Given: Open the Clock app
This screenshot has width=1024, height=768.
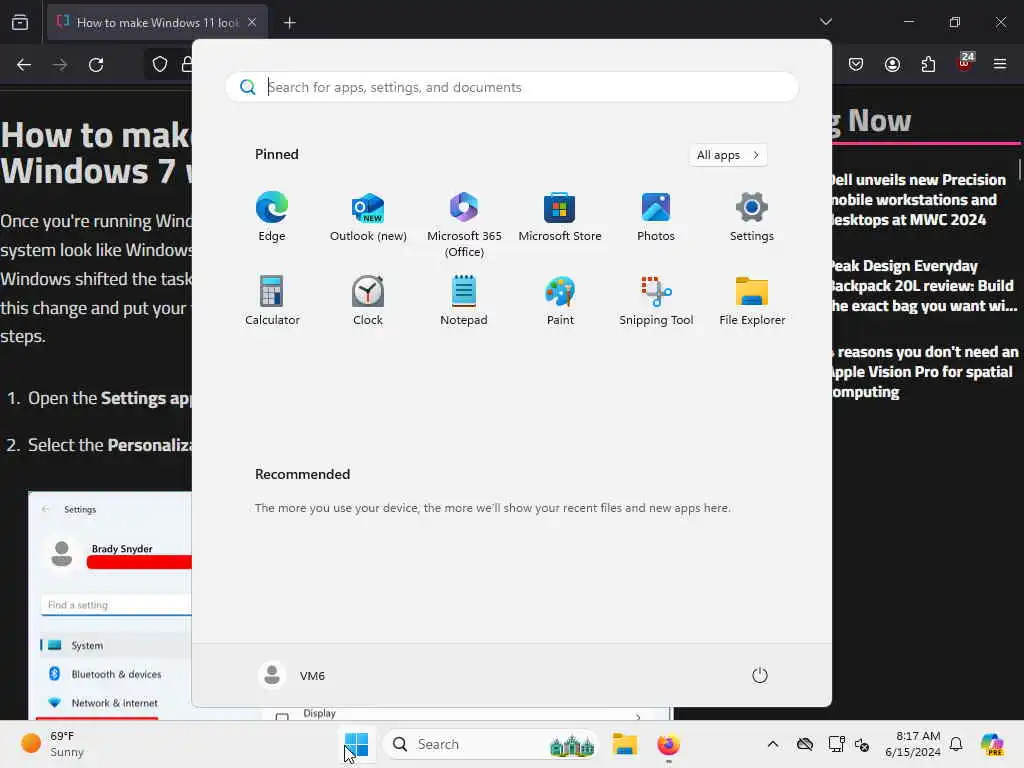Looking at the screenshot, I should [368, 300].
